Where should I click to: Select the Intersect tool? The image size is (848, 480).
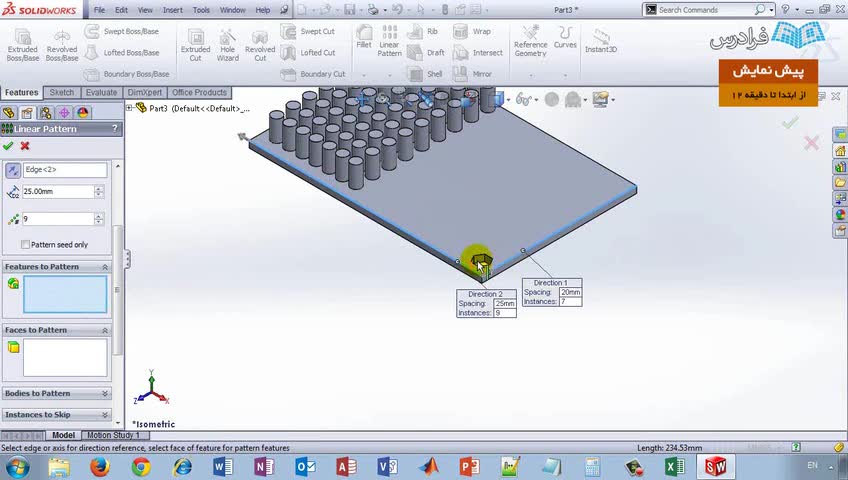pos(478,52)
